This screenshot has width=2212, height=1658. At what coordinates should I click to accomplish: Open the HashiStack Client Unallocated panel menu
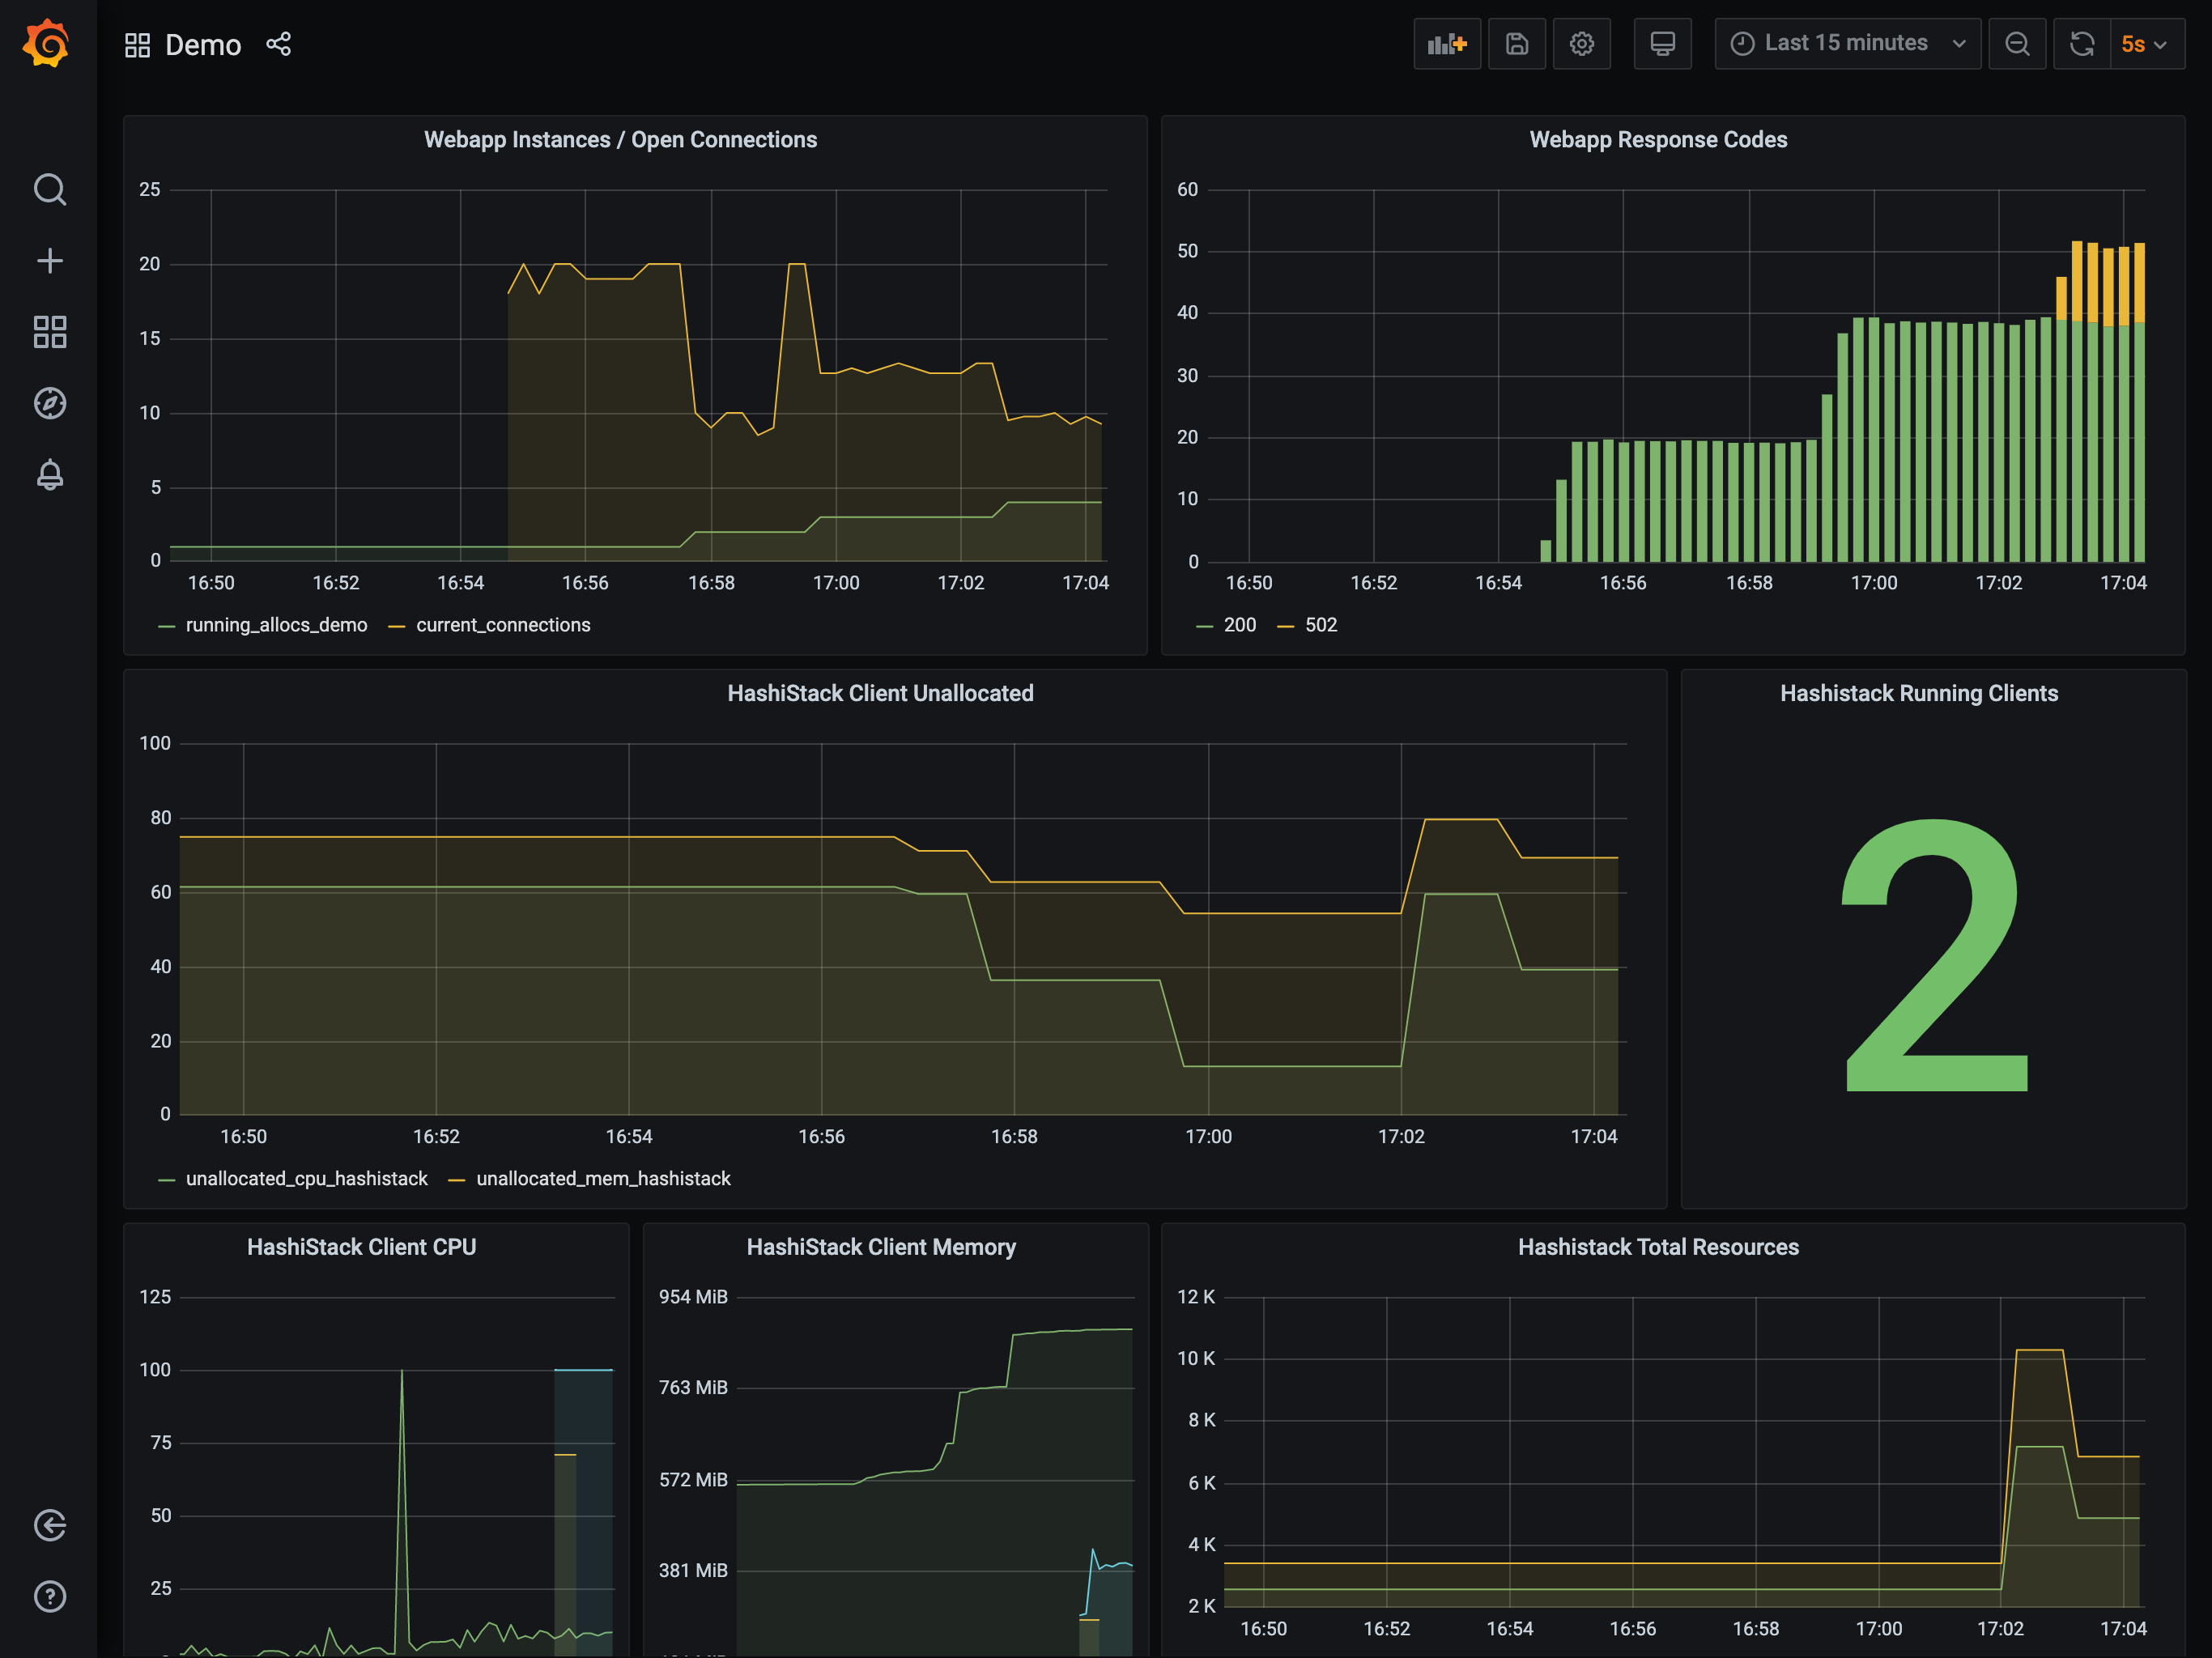880,694
